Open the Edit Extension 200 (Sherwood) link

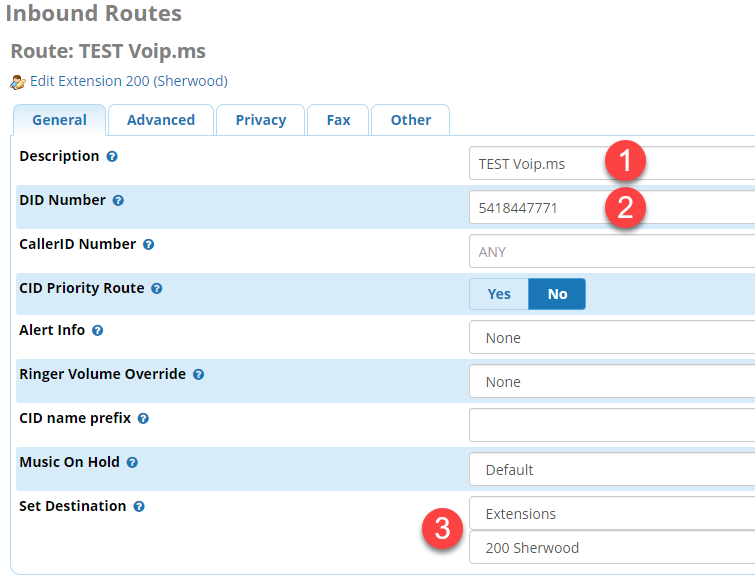click(129, 81)
